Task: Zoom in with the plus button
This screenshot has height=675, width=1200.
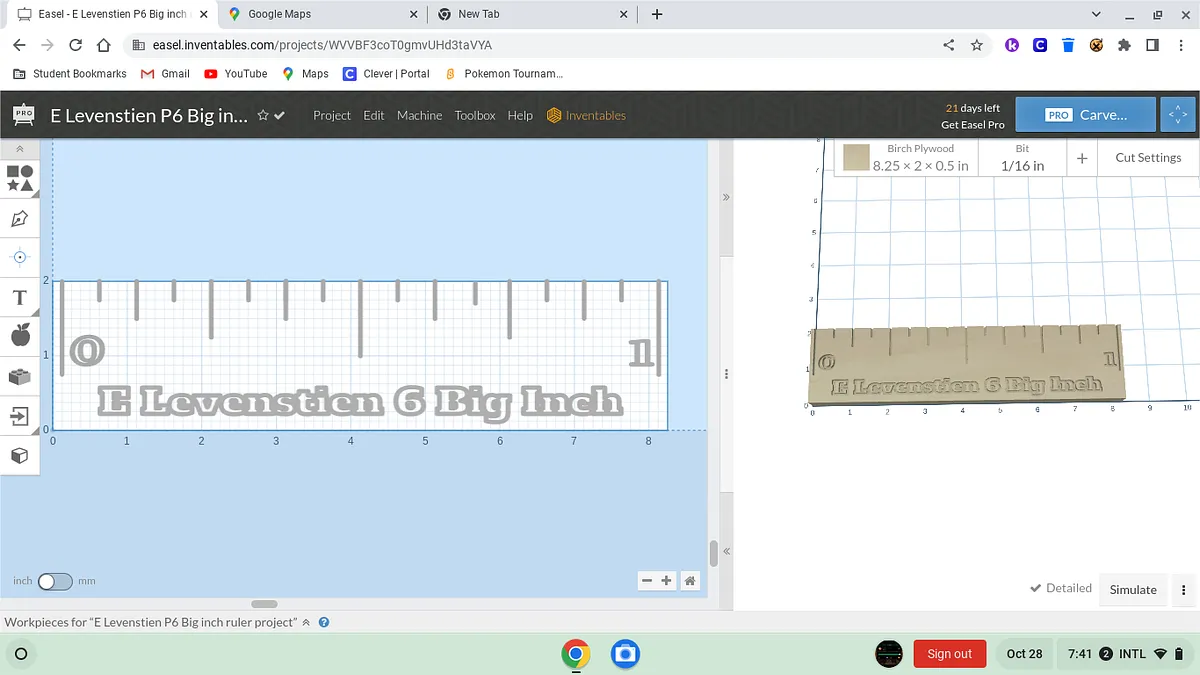Action: [x=667, y=581]
